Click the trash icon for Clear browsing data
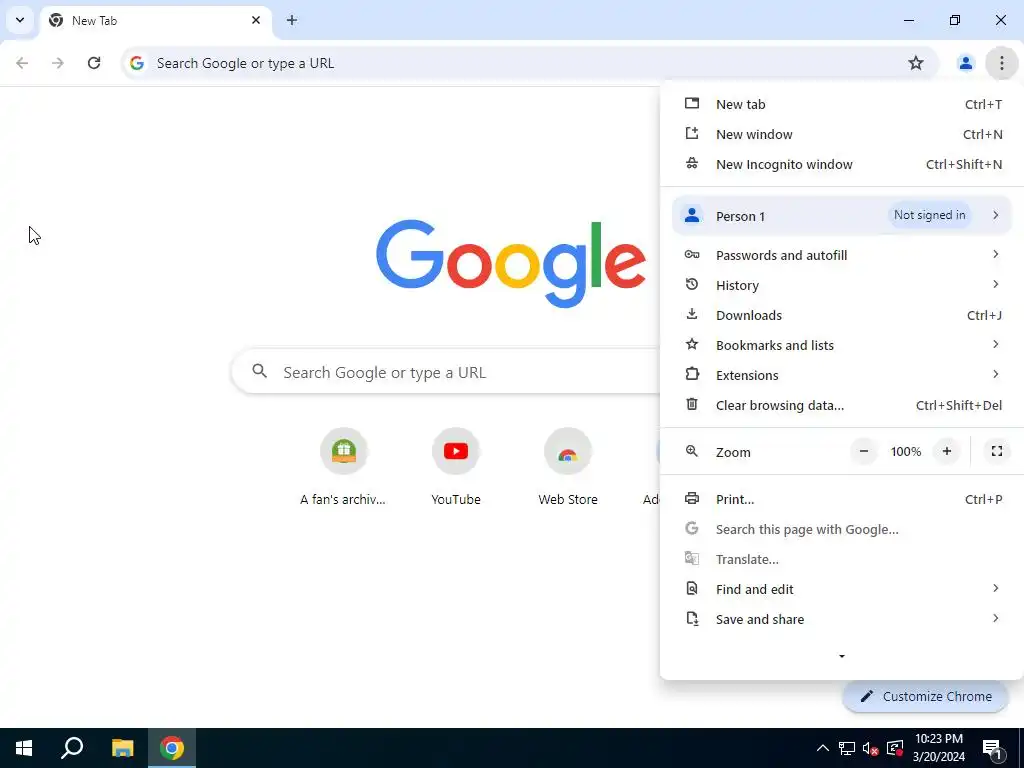This screenshot has width=1024, height=768. [692, 405]
